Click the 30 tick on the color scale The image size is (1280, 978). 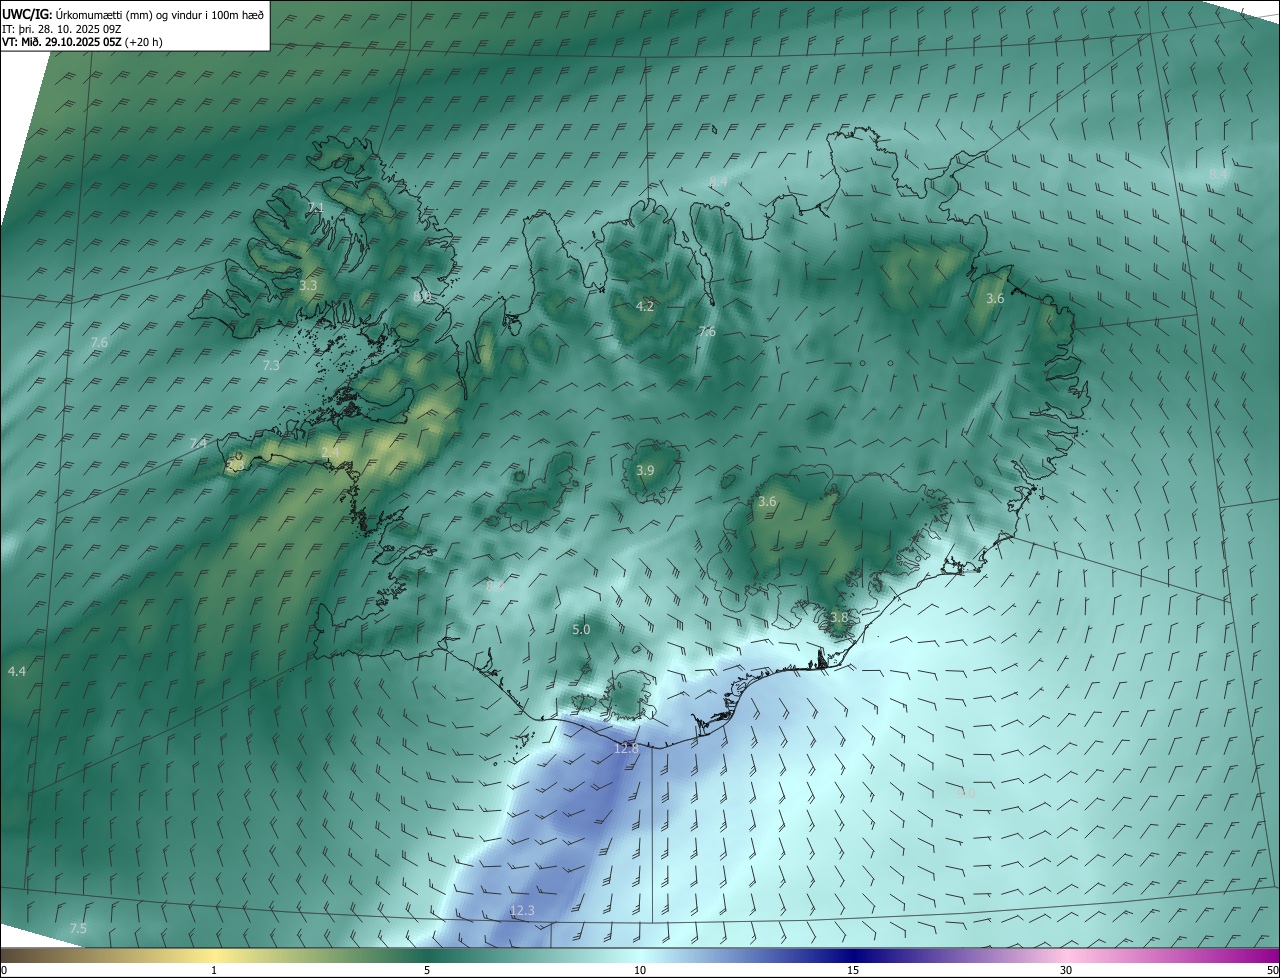tap(1066, 971)
